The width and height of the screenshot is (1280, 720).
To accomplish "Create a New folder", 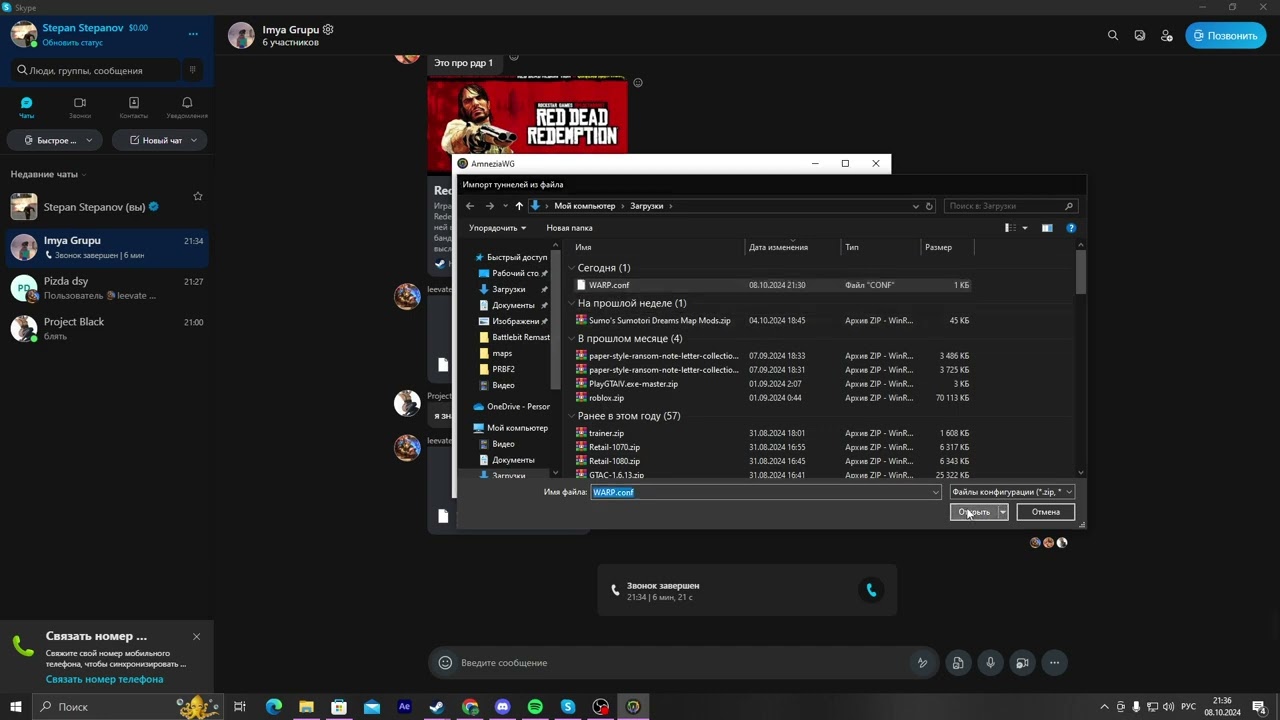I will [569, 228].
